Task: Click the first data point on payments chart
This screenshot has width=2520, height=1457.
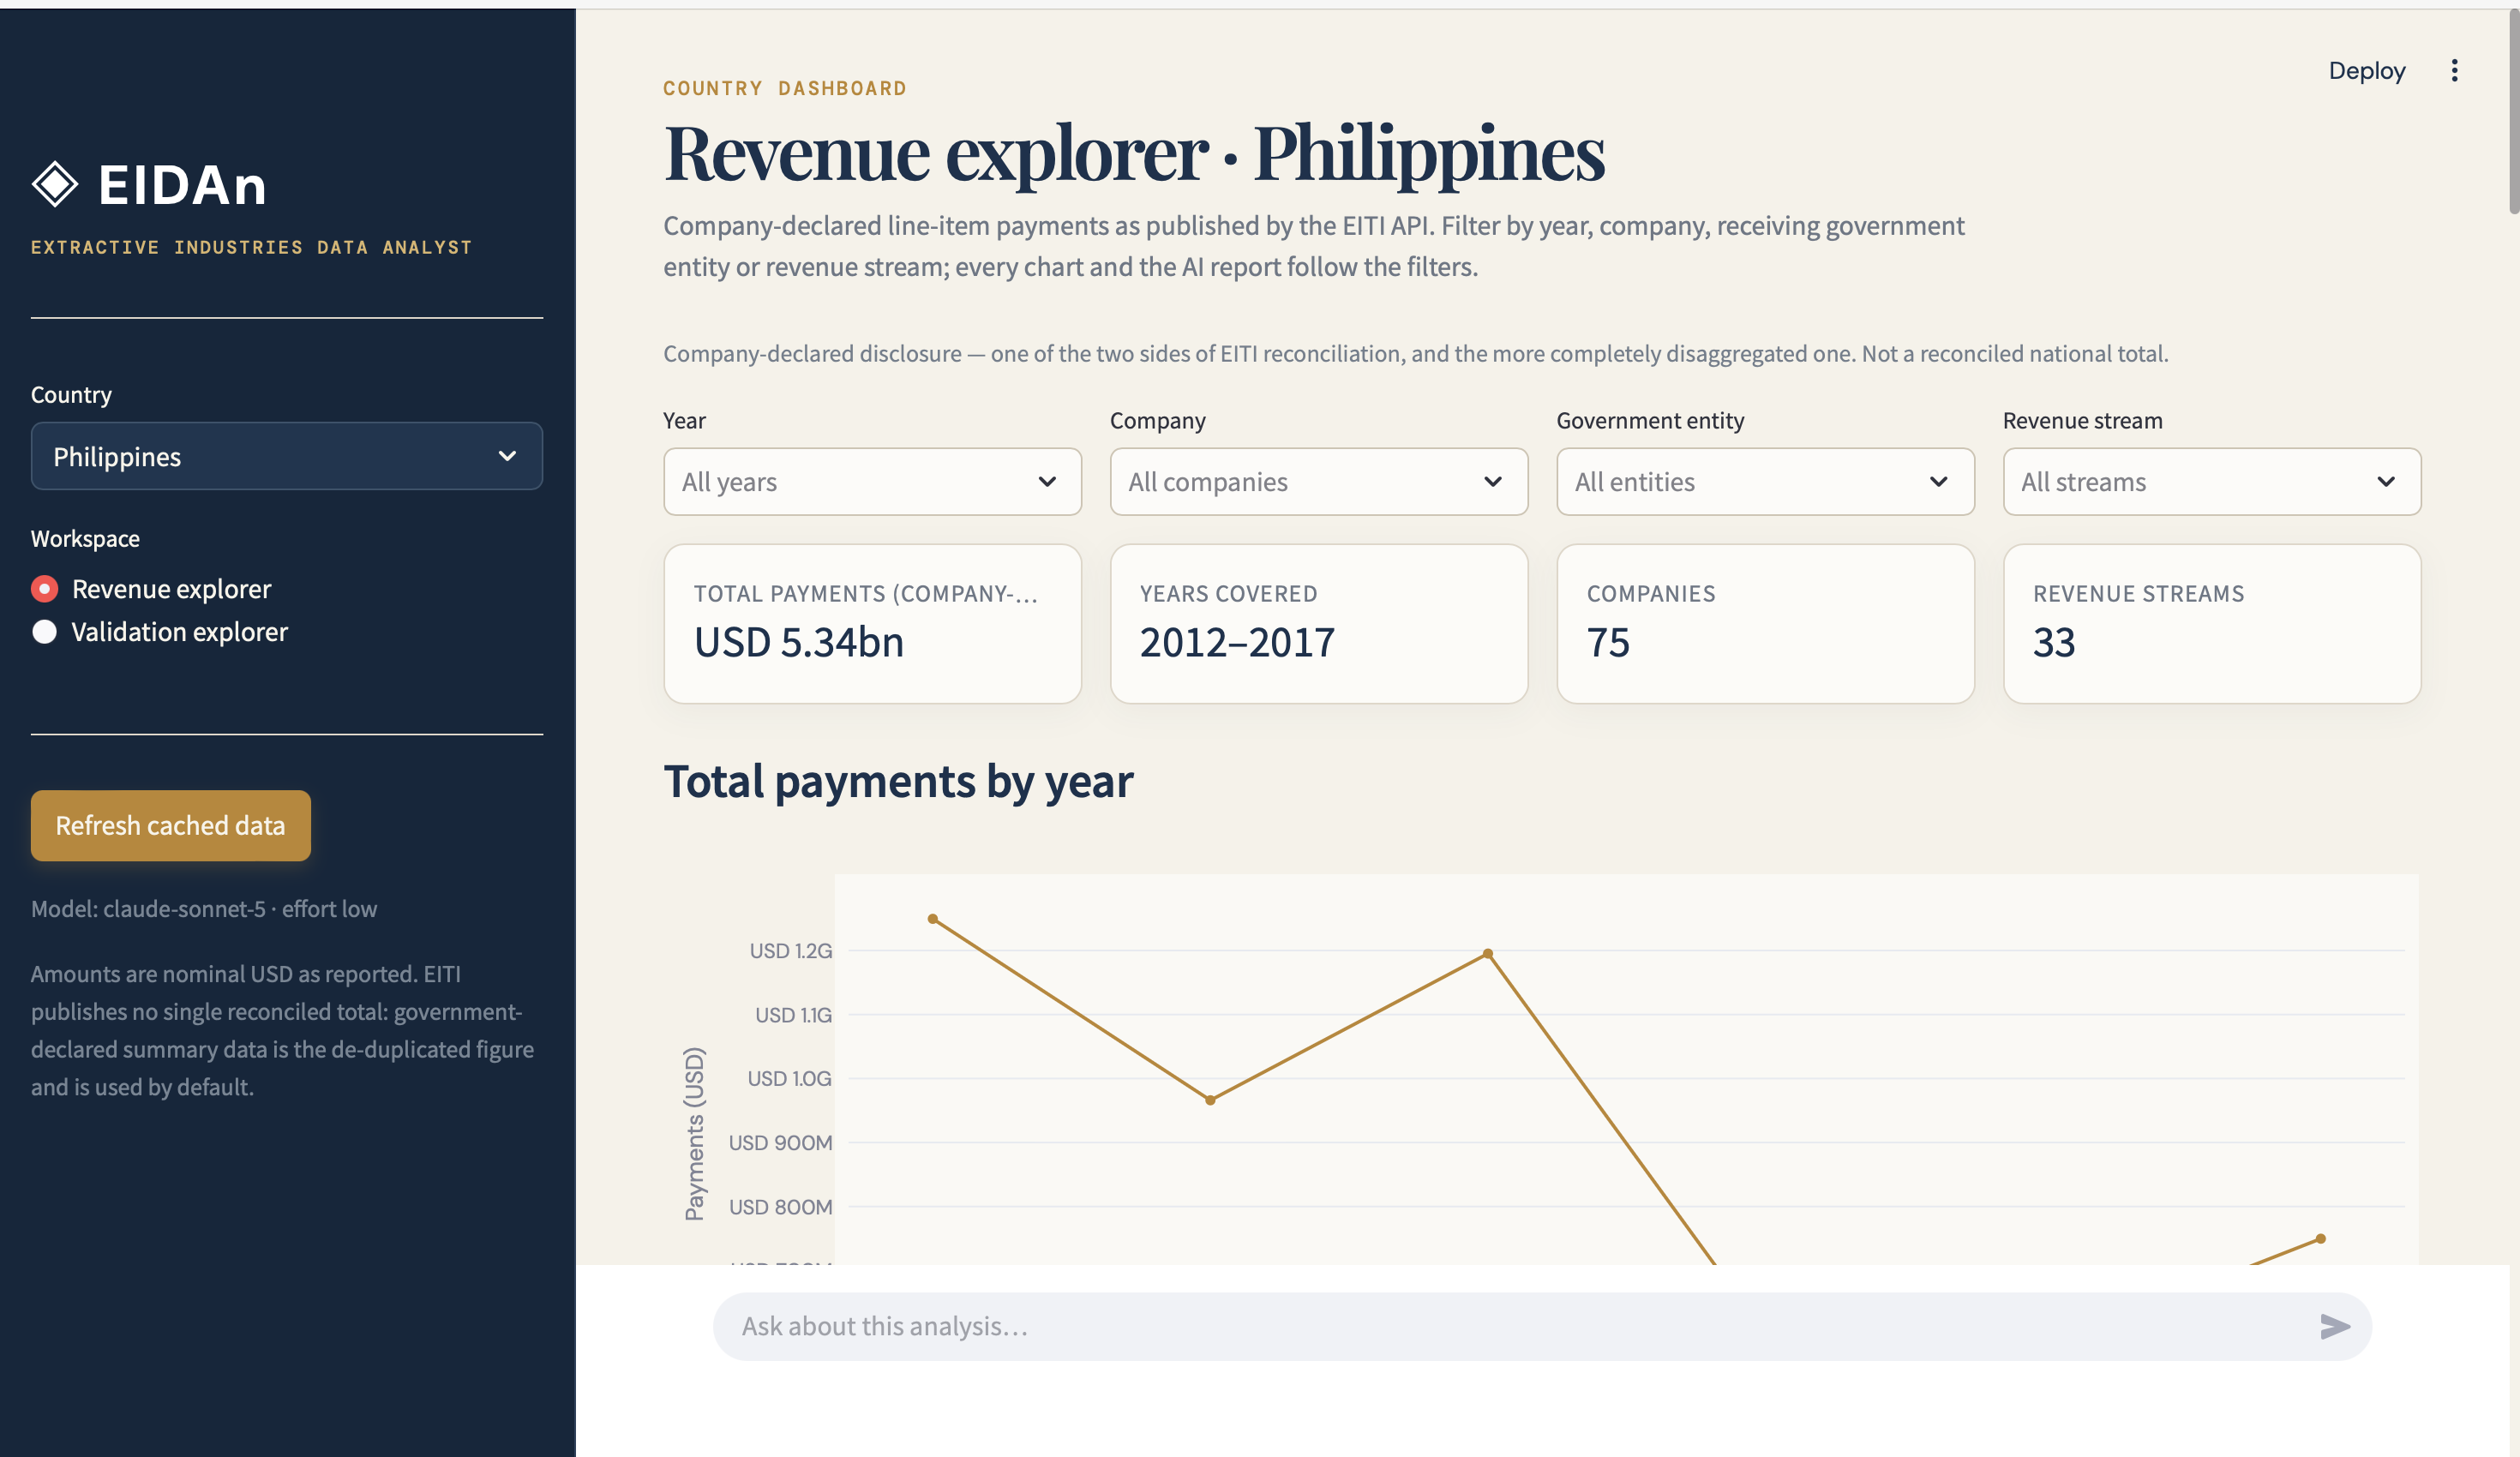Action: click(x=933, y=919)
